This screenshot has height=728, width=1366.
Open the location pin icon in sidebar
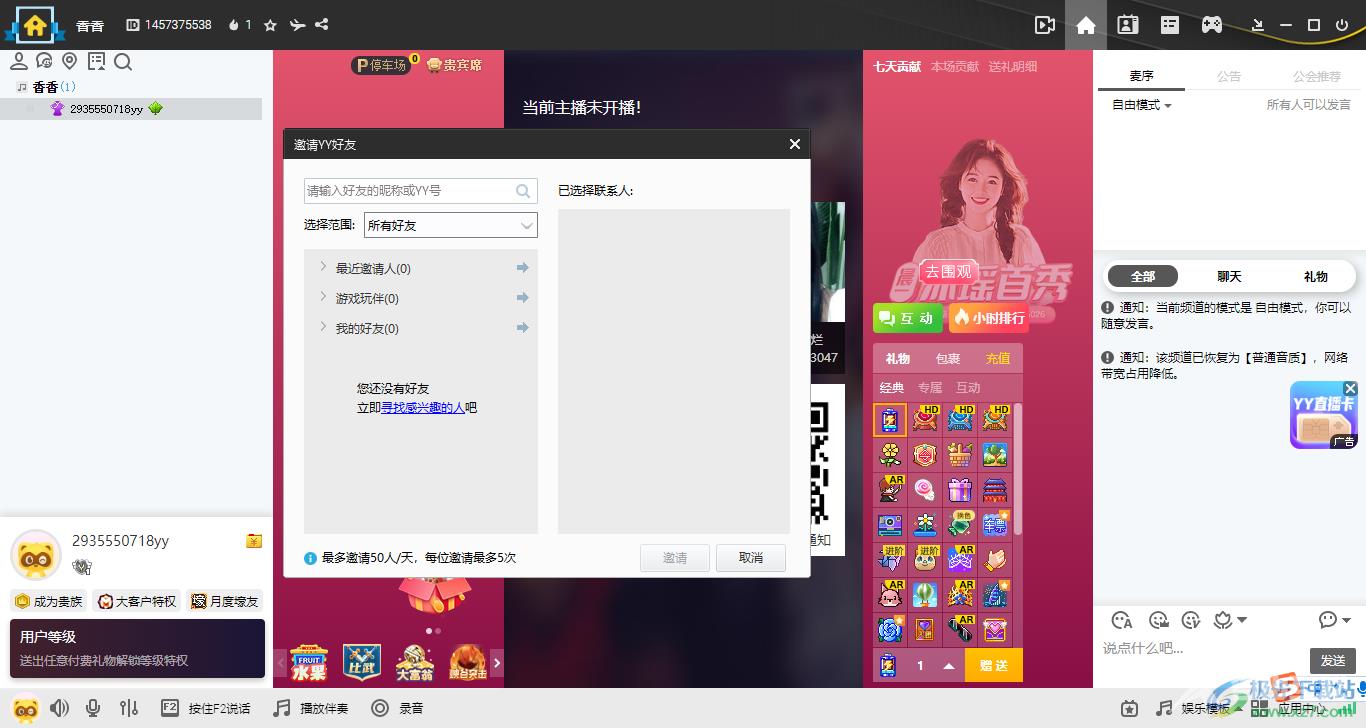70,62
